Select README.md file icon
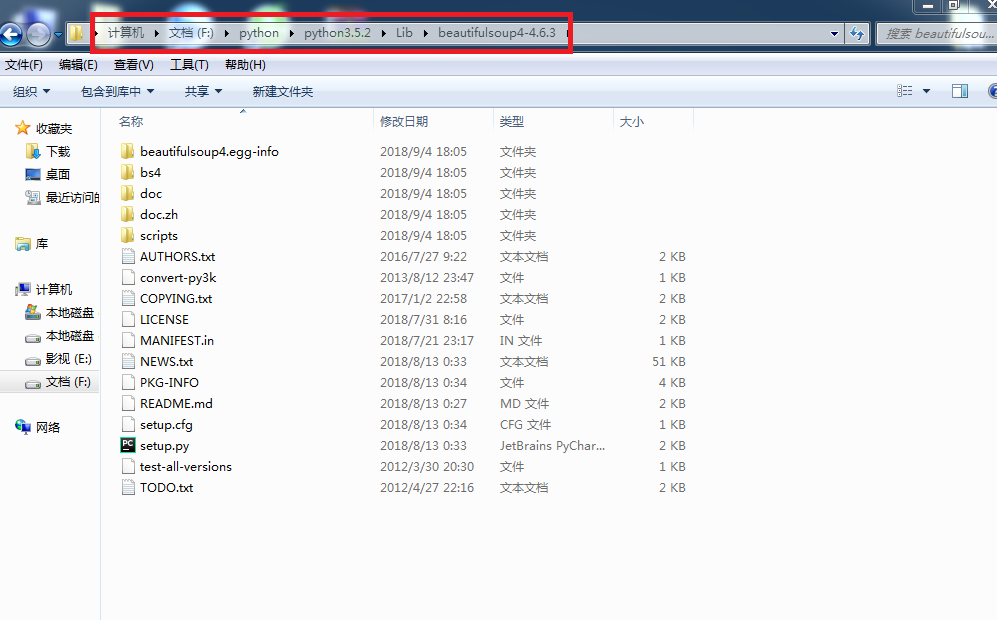This screenshot has height=620, width=997. tap(128, 403)
